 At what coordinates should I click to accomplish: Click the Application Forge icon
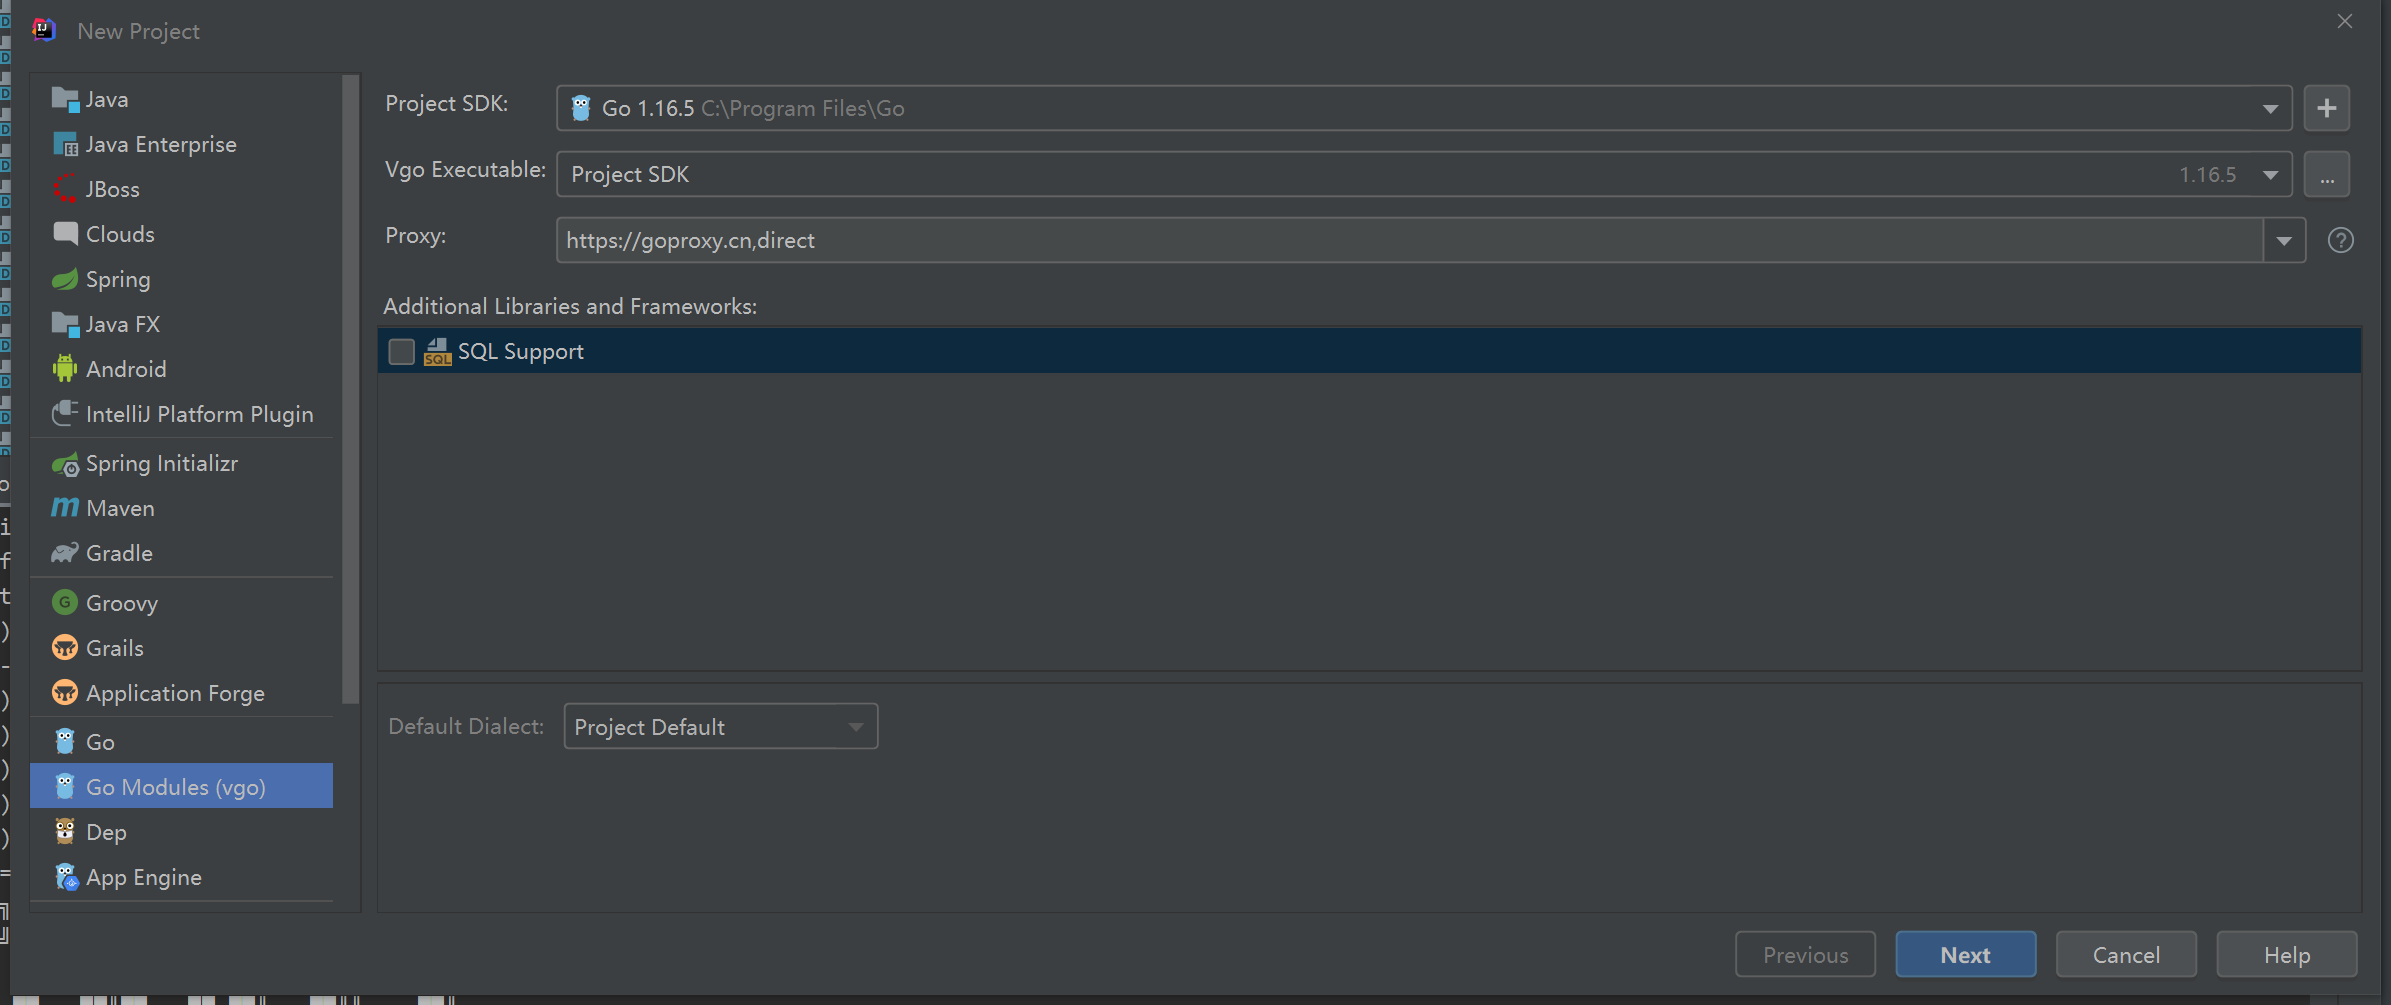(65, 692)
